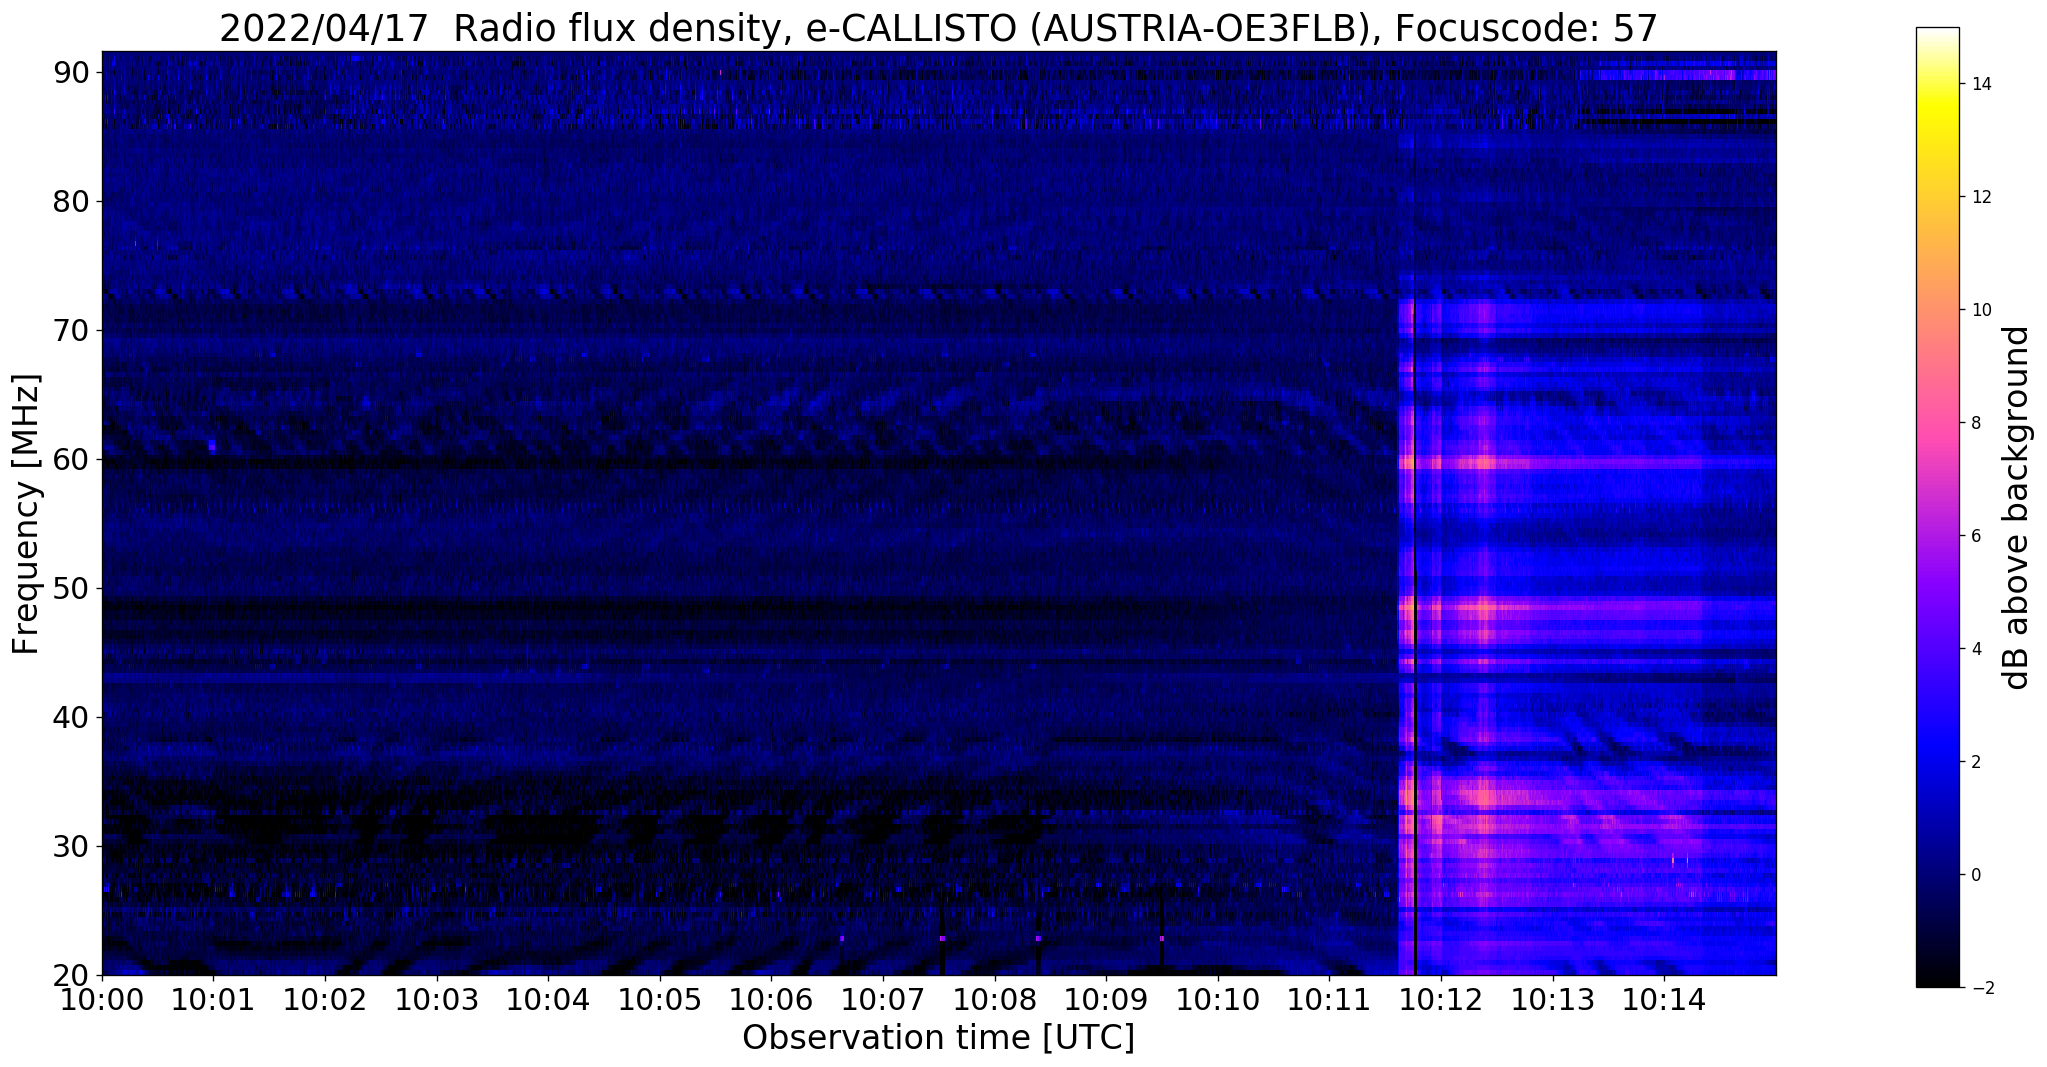2047x1067 pixels.
Task: Click the 'Observation time [UTC]' x-axis label
Action: tap(938, 1038)
